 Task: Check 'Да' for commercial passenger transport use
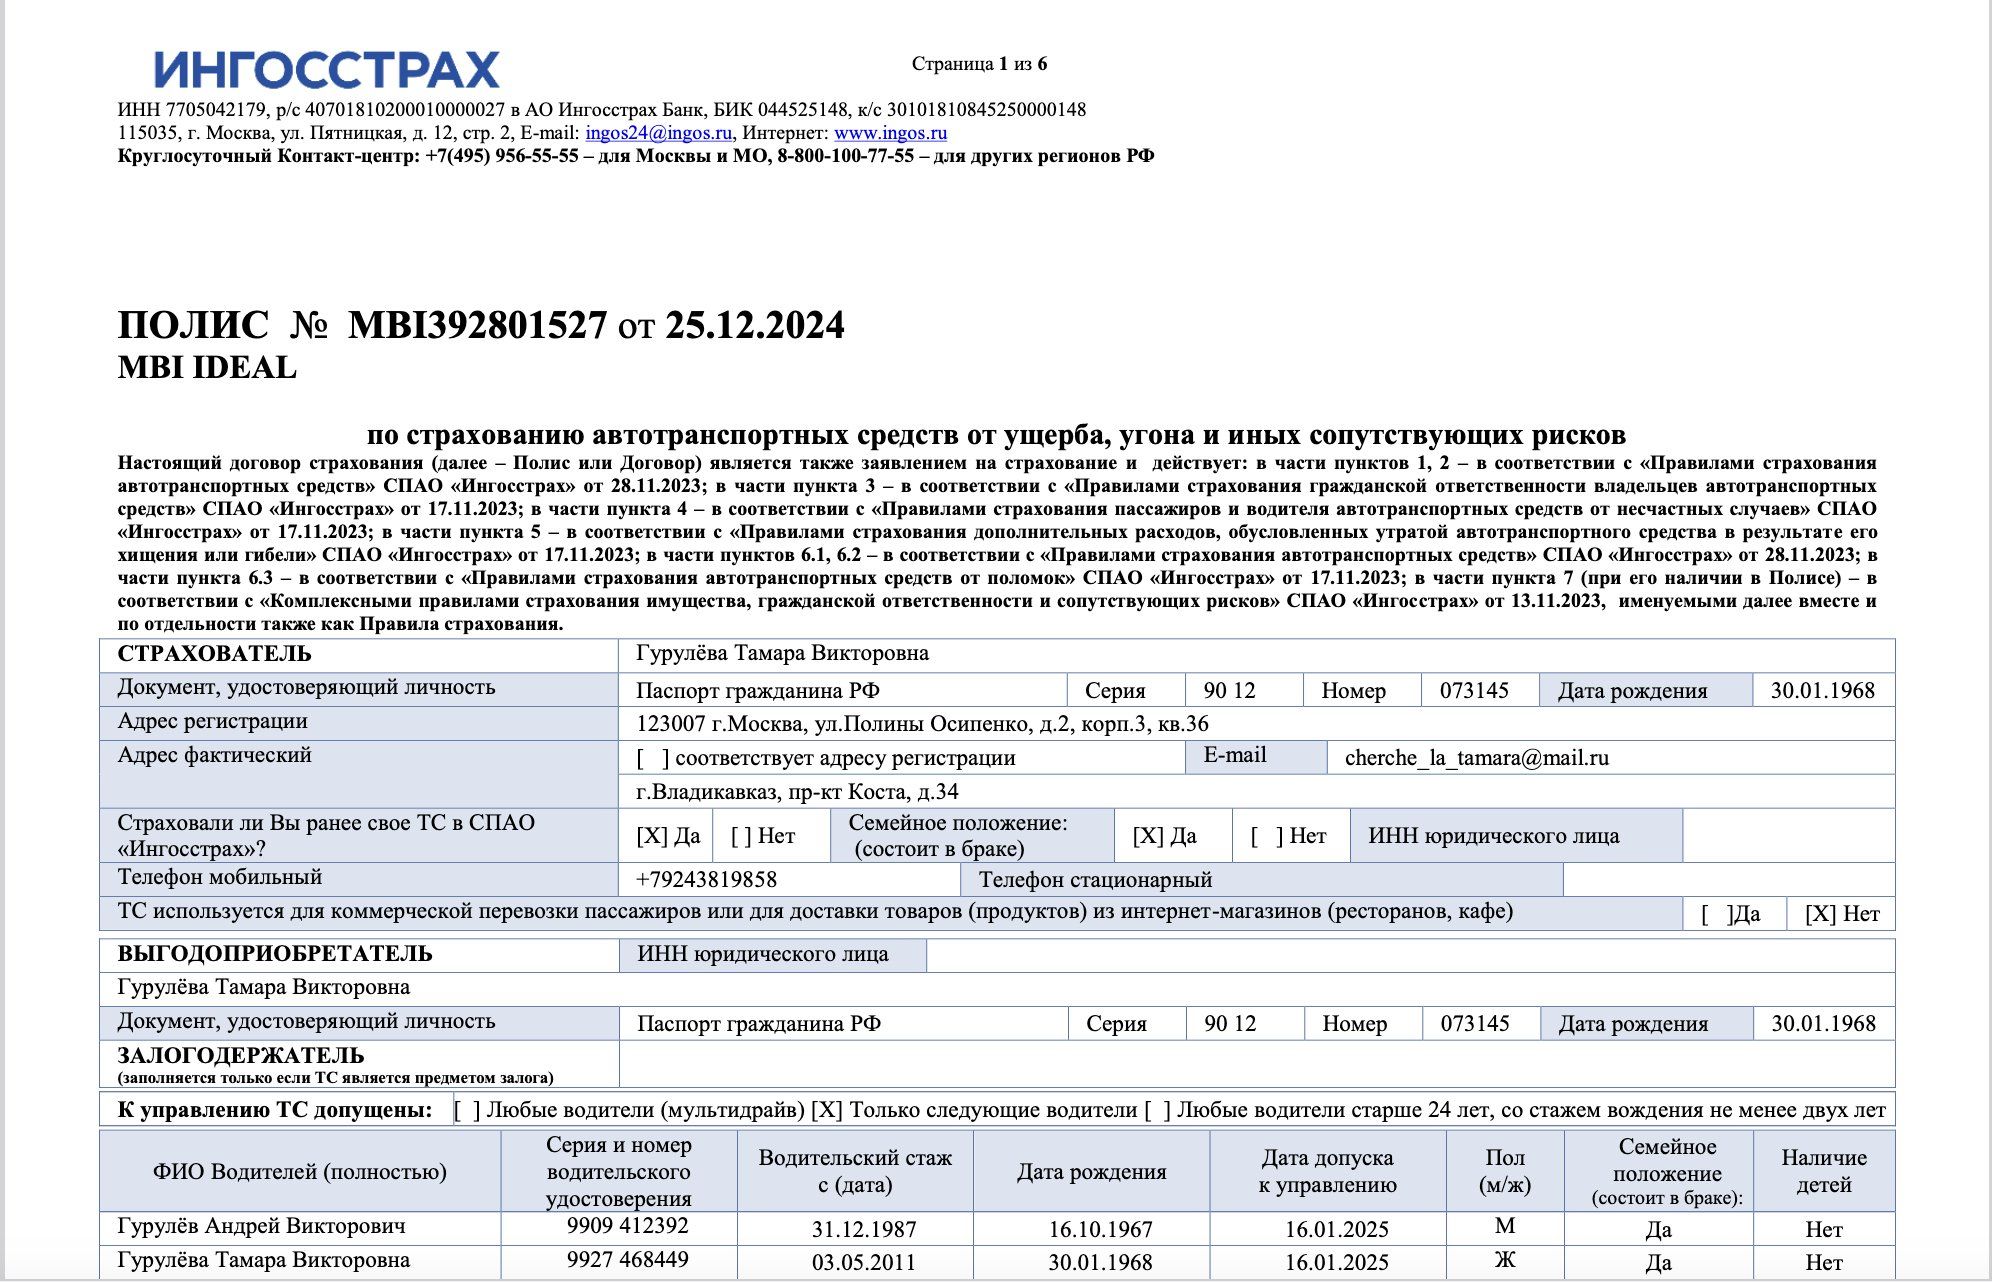pyautogui.click(x=1717, y=914)
